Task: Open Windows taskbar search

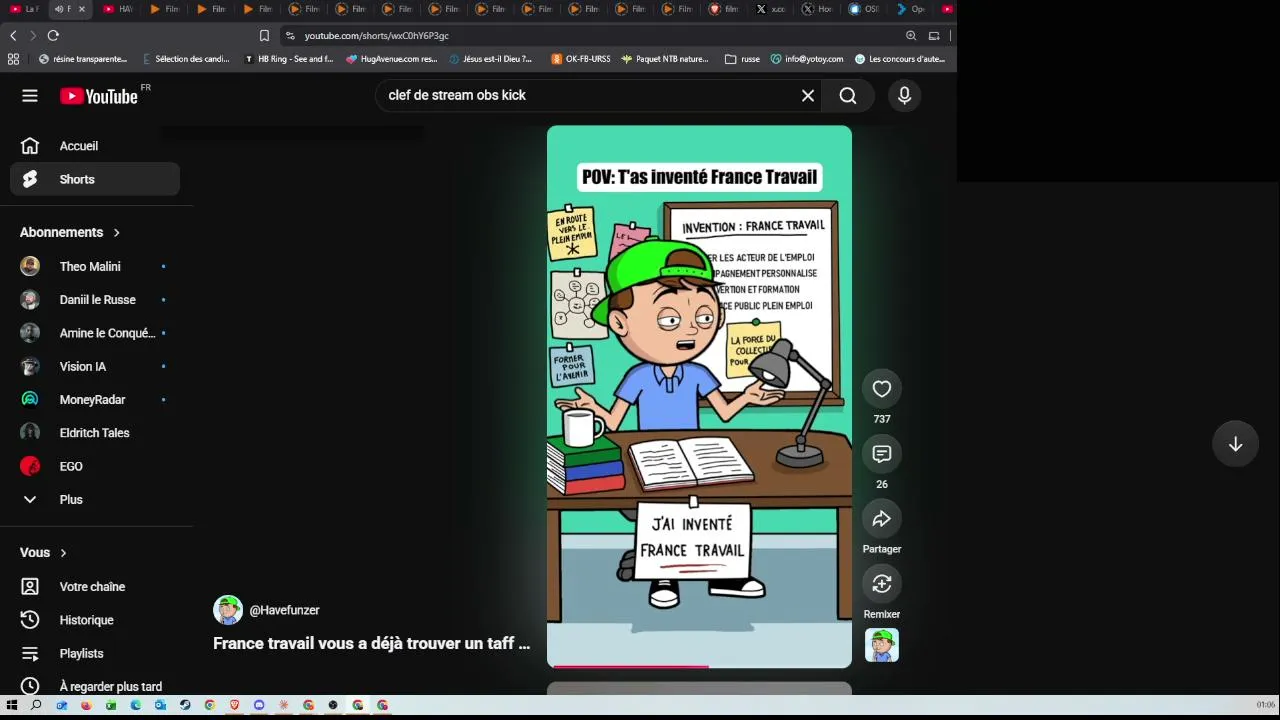Action: [36, 705]
